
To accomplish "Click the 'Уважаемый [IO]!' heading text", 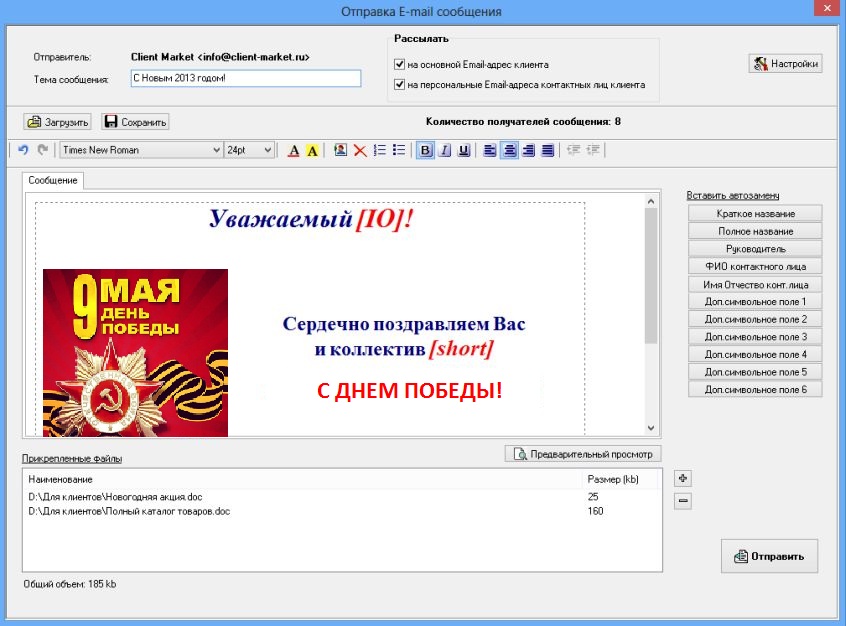I will pos(311,219).
